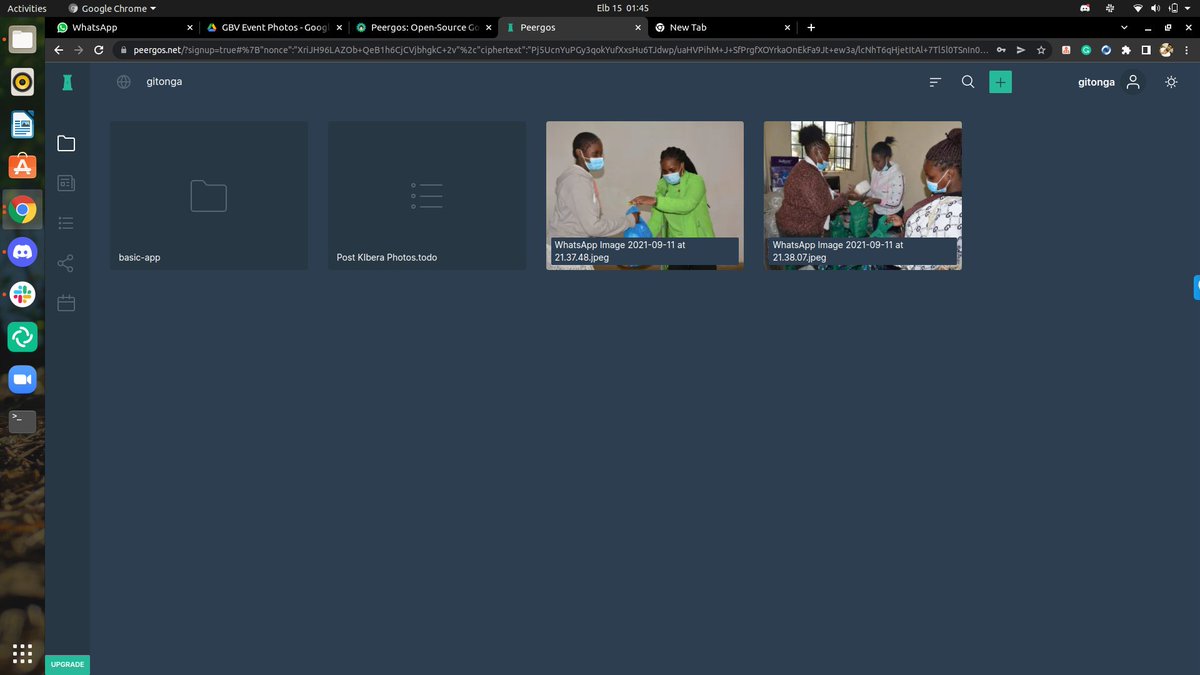Close the New Tab browser tab

point(787,27)
